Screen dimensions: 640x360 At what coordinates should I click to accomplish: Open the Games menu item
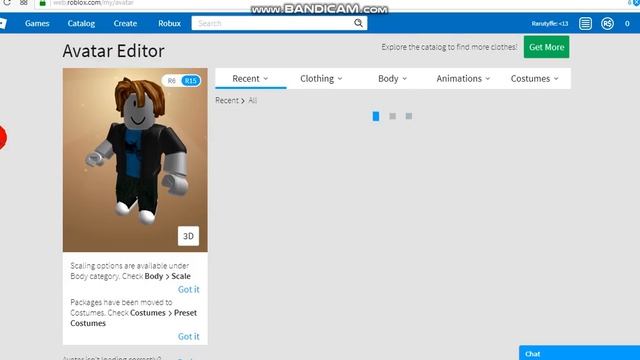pyautogui.click(x=37, y=24)
